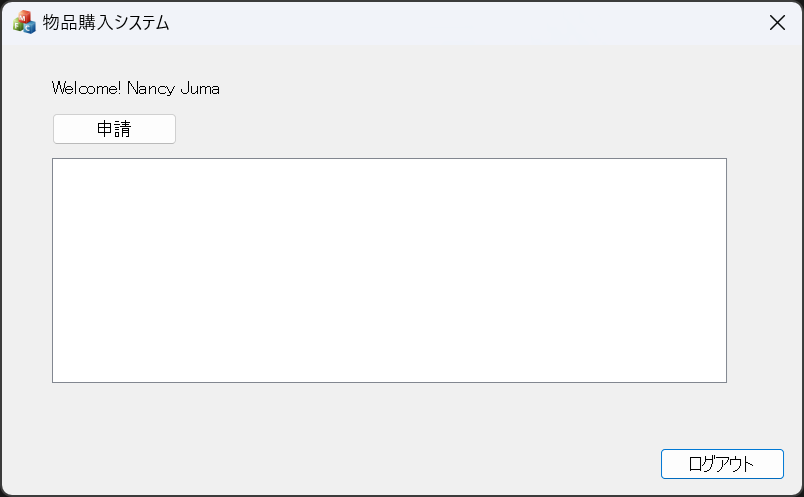Click the 物品購入システム app icon
The height and width of the screenshot is (497, 804).
tap(24, 23)
